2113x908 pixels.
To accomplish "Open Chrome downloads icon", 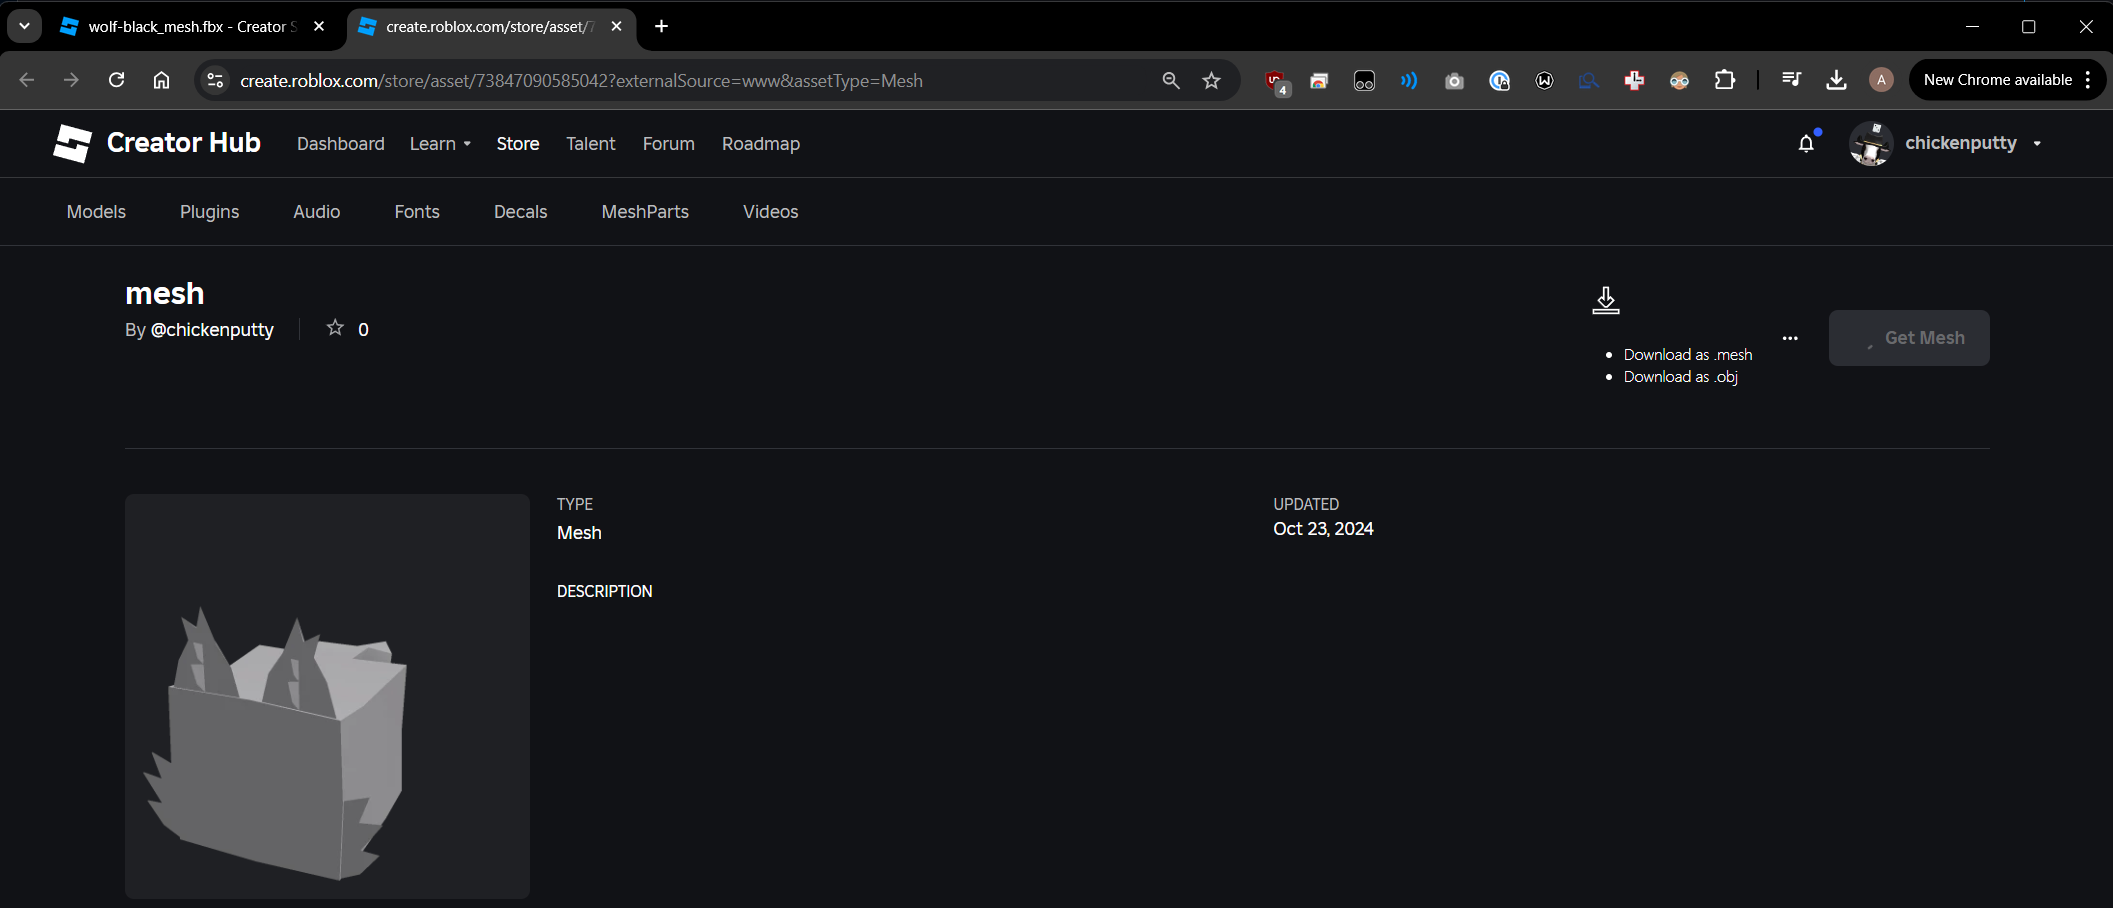I will (1836, 80).
